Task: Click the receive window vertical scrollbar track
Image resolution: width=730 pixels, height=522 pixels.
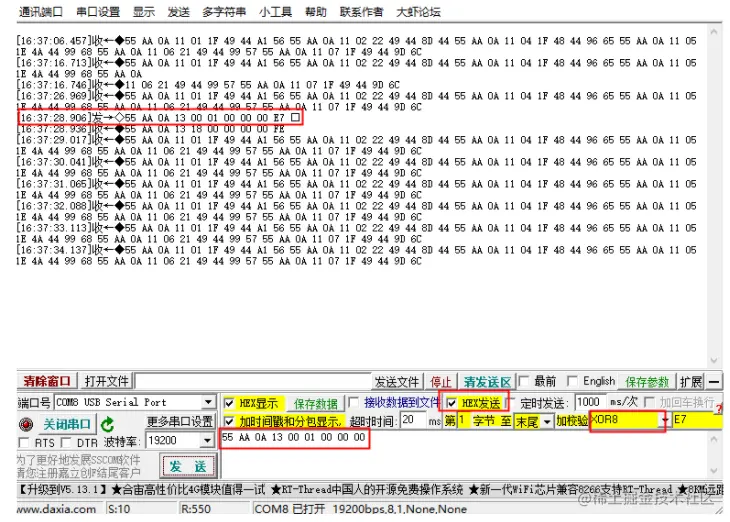Action: click(x=714, y=196)
